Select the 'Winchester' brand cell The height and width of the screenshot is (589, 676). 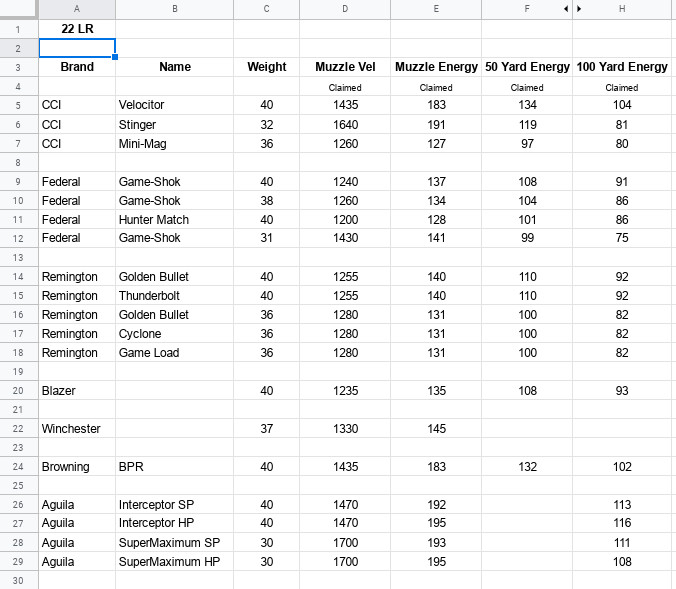click(x=77, y=429)
